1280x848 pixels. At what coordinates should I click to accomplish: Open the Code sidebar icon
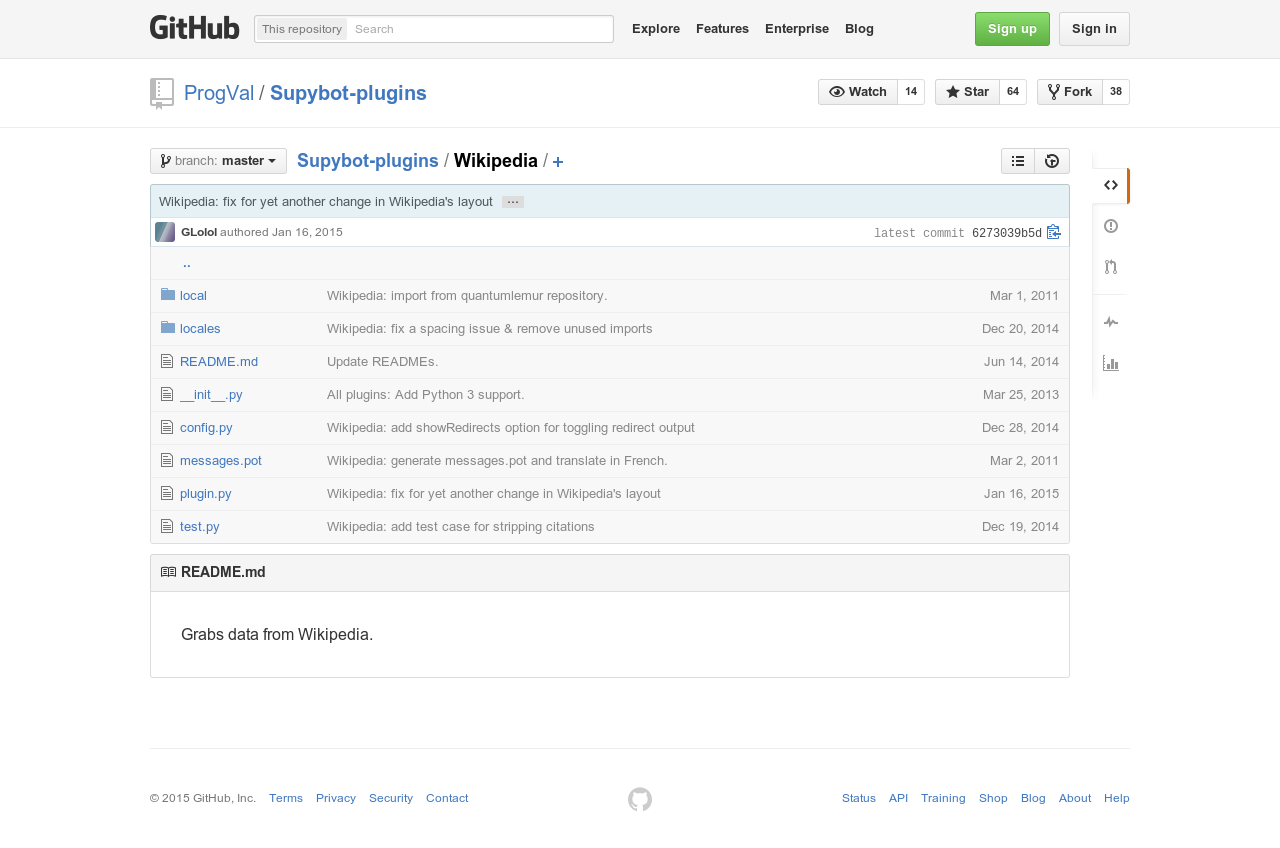[x=1111, y=185]
